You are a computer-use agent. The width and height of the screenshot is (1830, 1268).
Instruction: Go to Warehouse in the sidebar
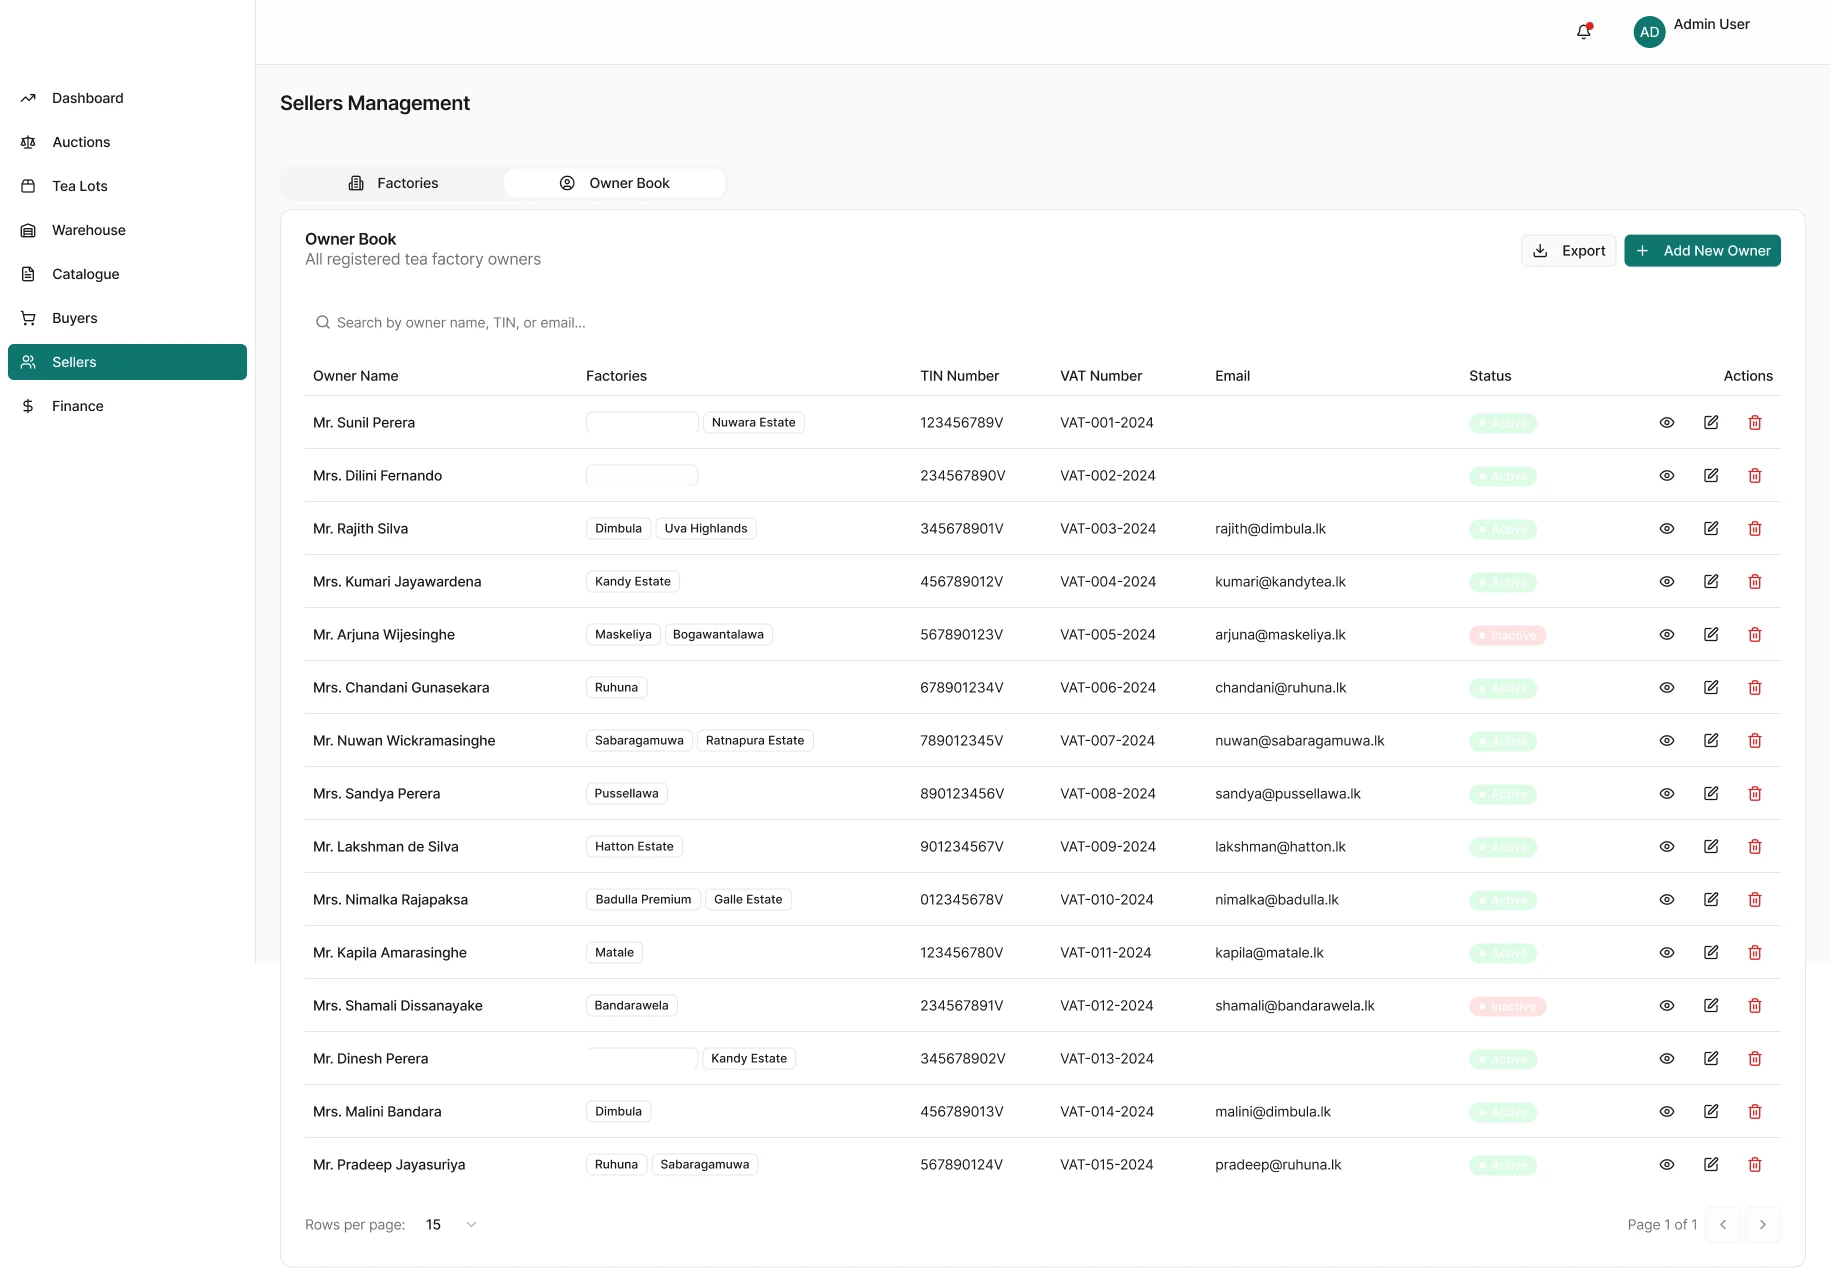(x=127, y=230)
